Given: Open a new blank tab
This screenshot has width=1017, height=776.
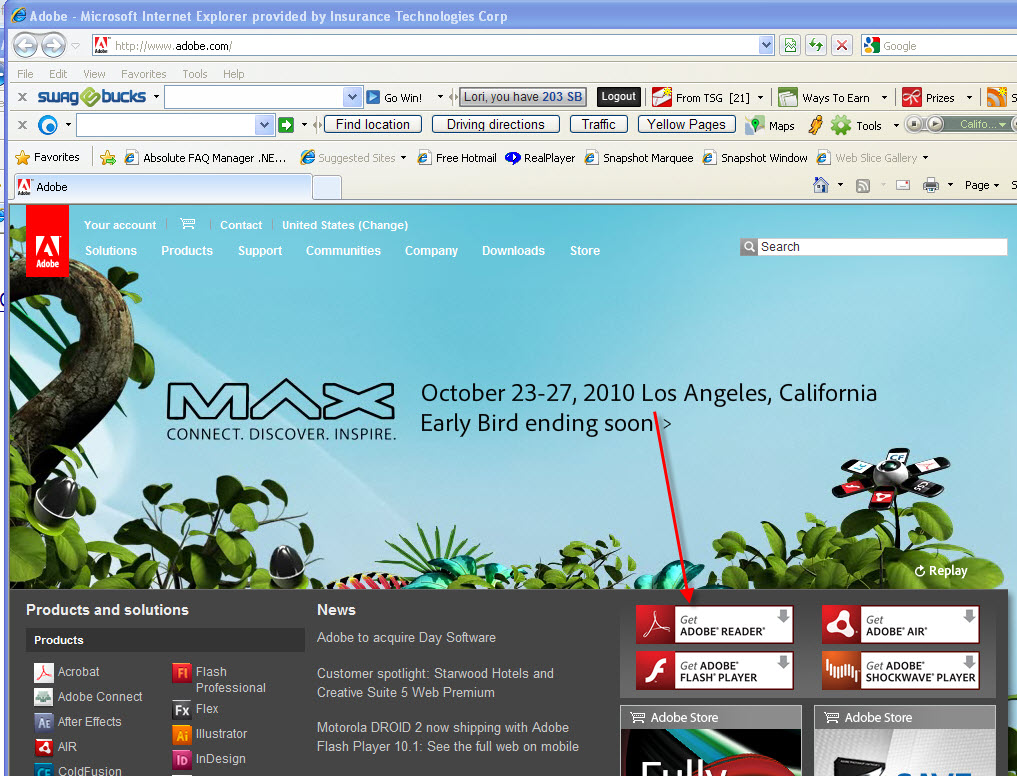Looking at the screenshot, I should [327, 188].
